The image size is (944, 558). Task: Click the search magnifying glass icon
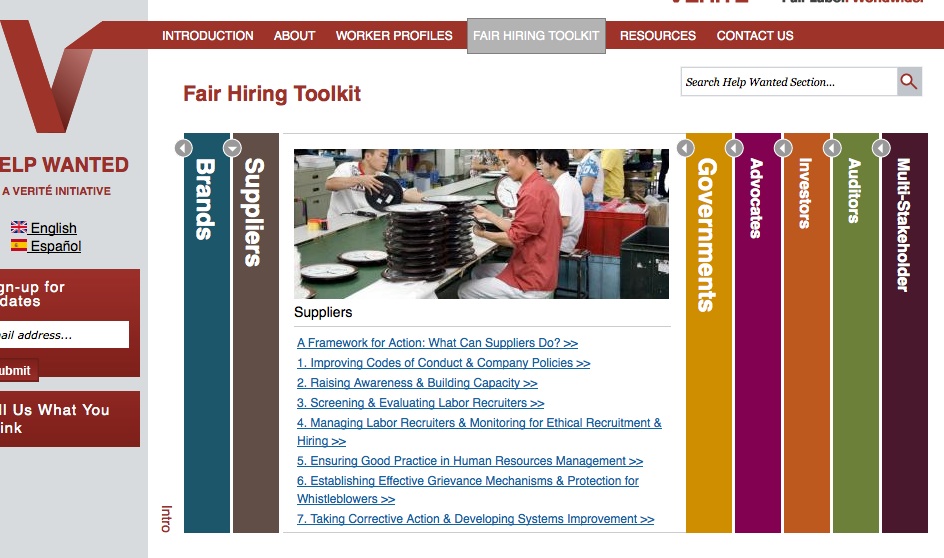click(x=908, y=82)
